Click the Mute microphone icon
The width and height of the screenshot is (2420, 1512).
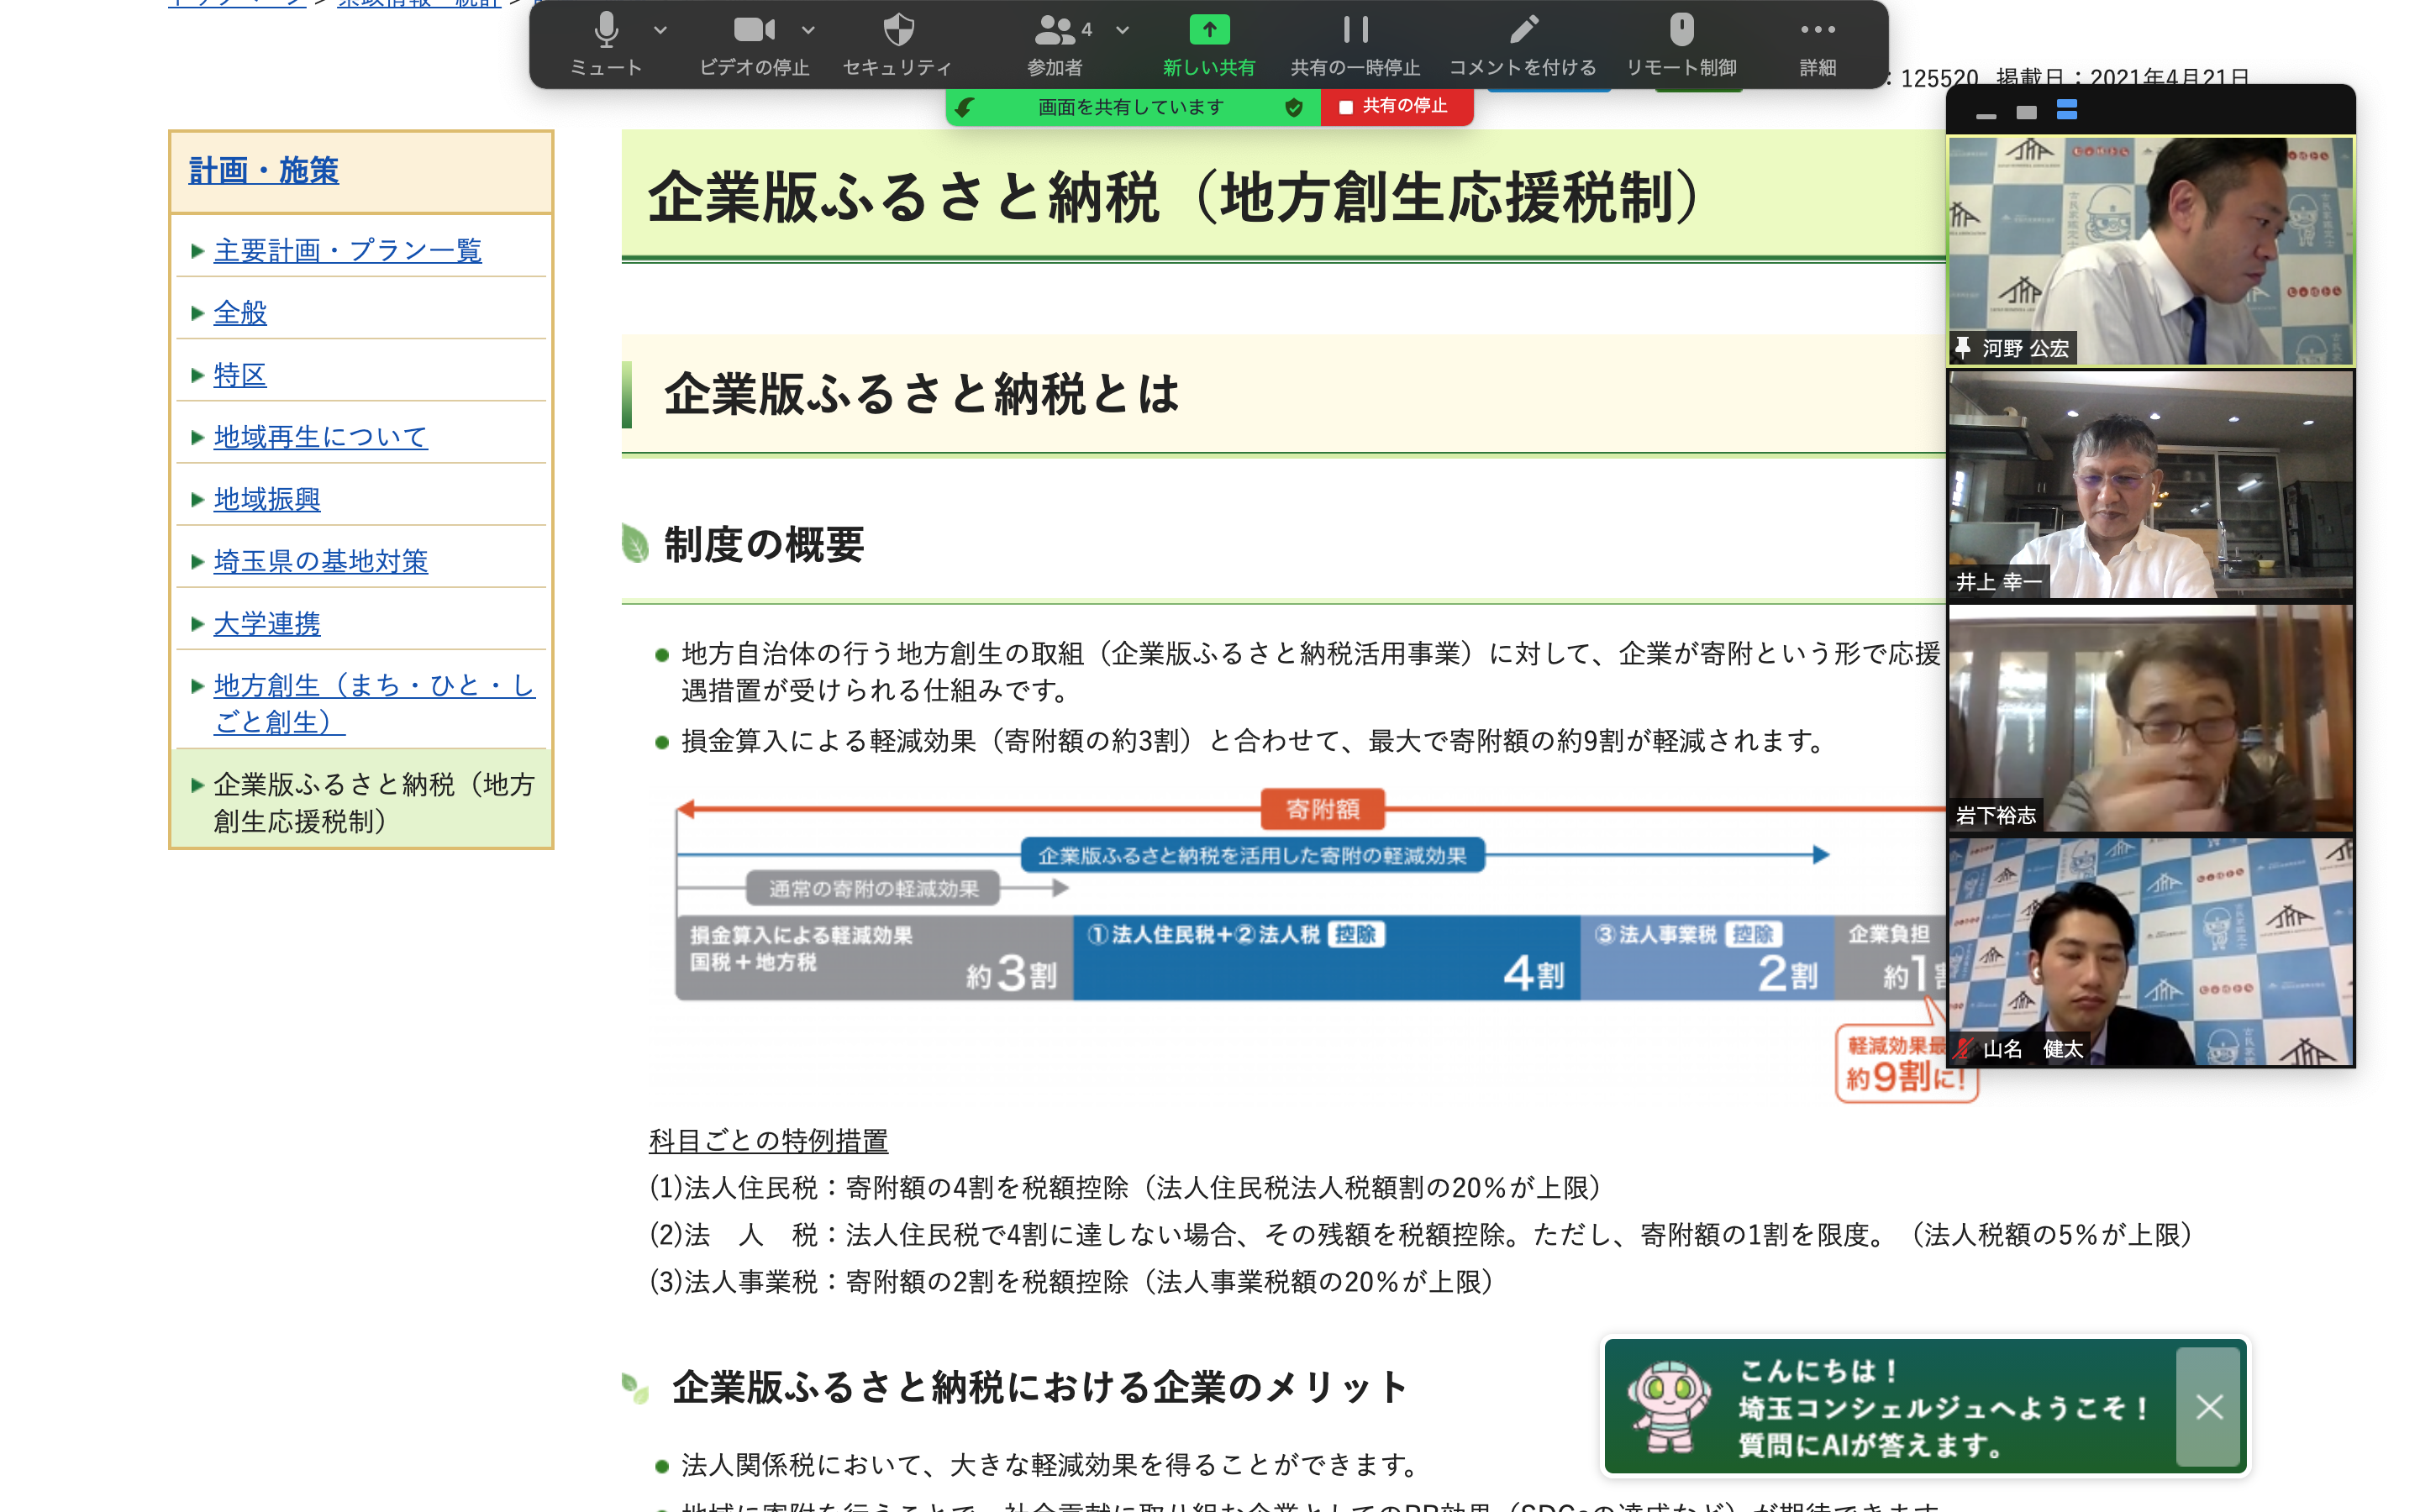pos(606,30)
